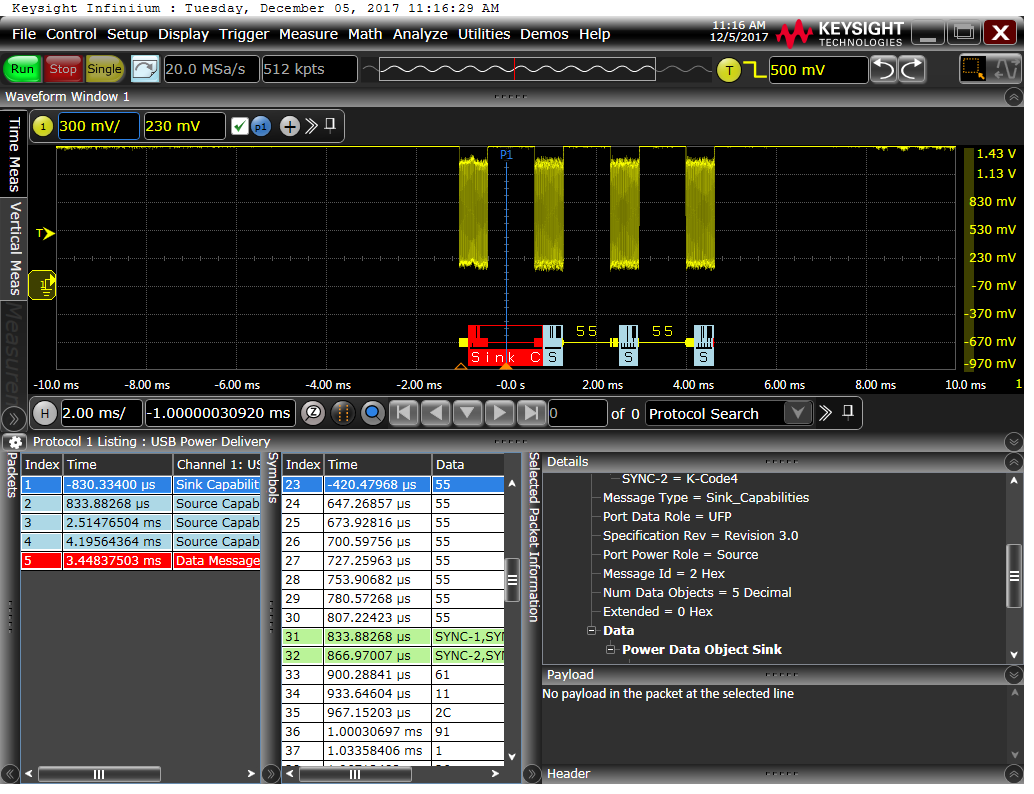The width and height of the screenshot is (1034, 794).
Task: Click the channel 1 ground level marker
Action: click(x=43, y=286)
